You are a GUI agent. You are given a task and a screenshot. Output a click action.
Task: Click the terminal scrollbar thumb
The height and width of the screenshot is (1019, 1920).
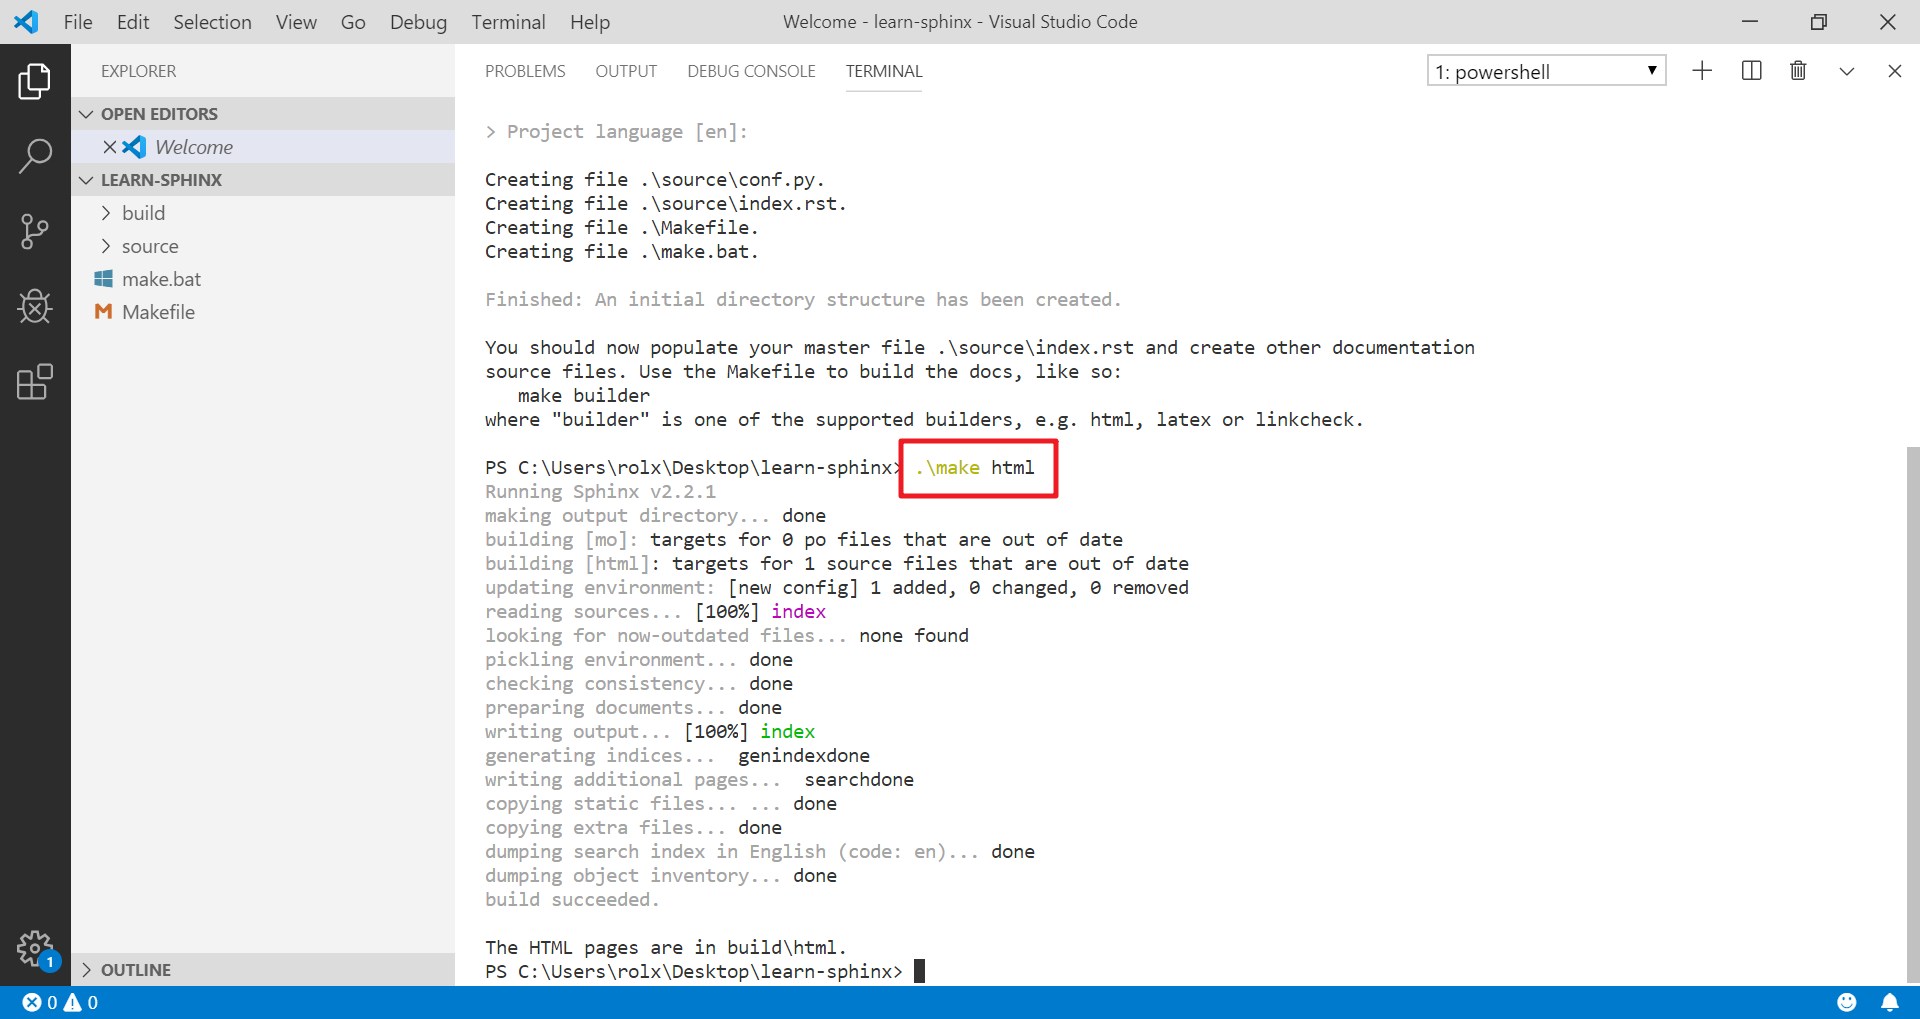pos(1912,715)
